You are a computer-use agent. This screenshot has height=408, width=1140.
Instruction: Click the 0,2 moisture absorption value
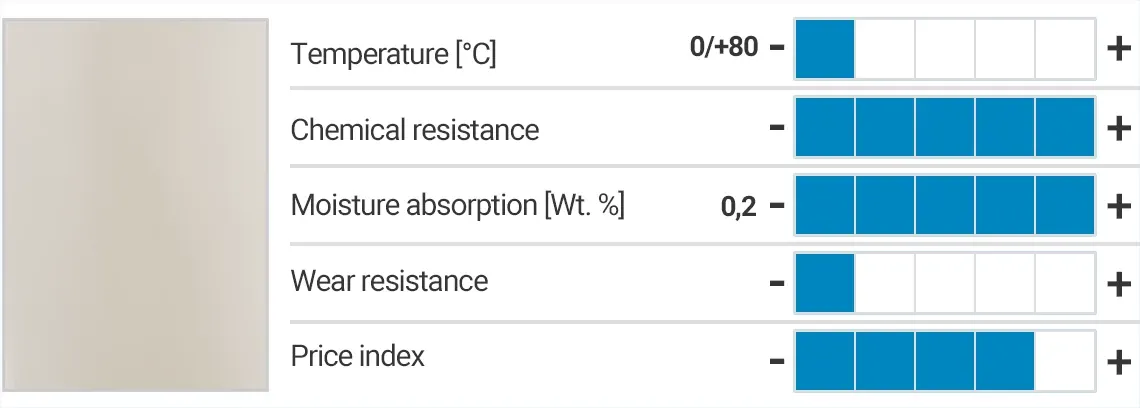point(738,208)
